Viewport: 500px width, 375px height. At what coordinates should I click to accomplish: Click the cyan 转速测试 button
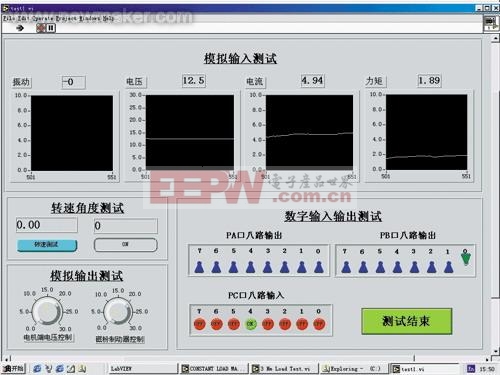point(47,245)
